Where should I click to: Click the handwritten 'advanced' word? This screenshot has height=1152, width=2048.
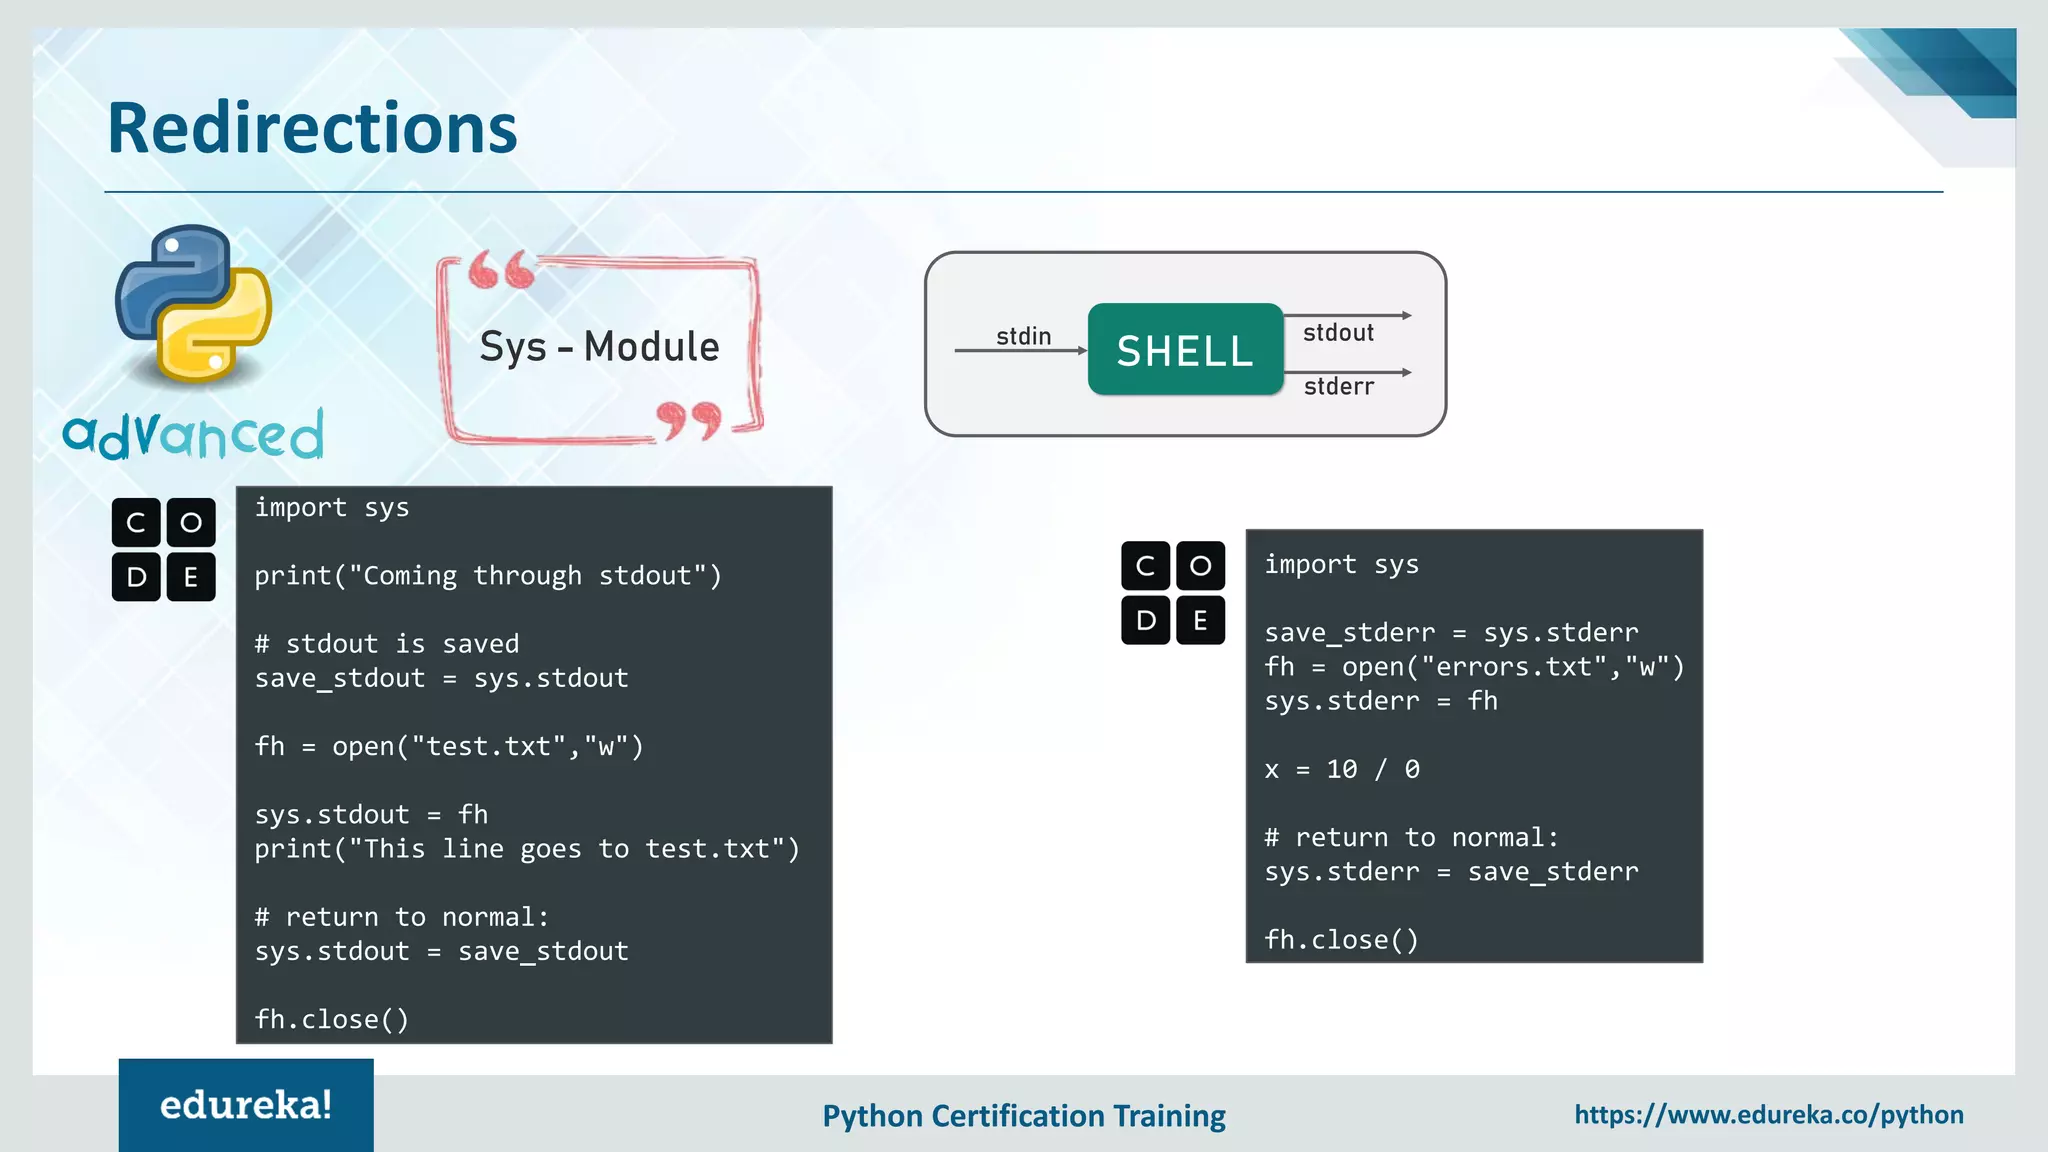click(194, 434)
